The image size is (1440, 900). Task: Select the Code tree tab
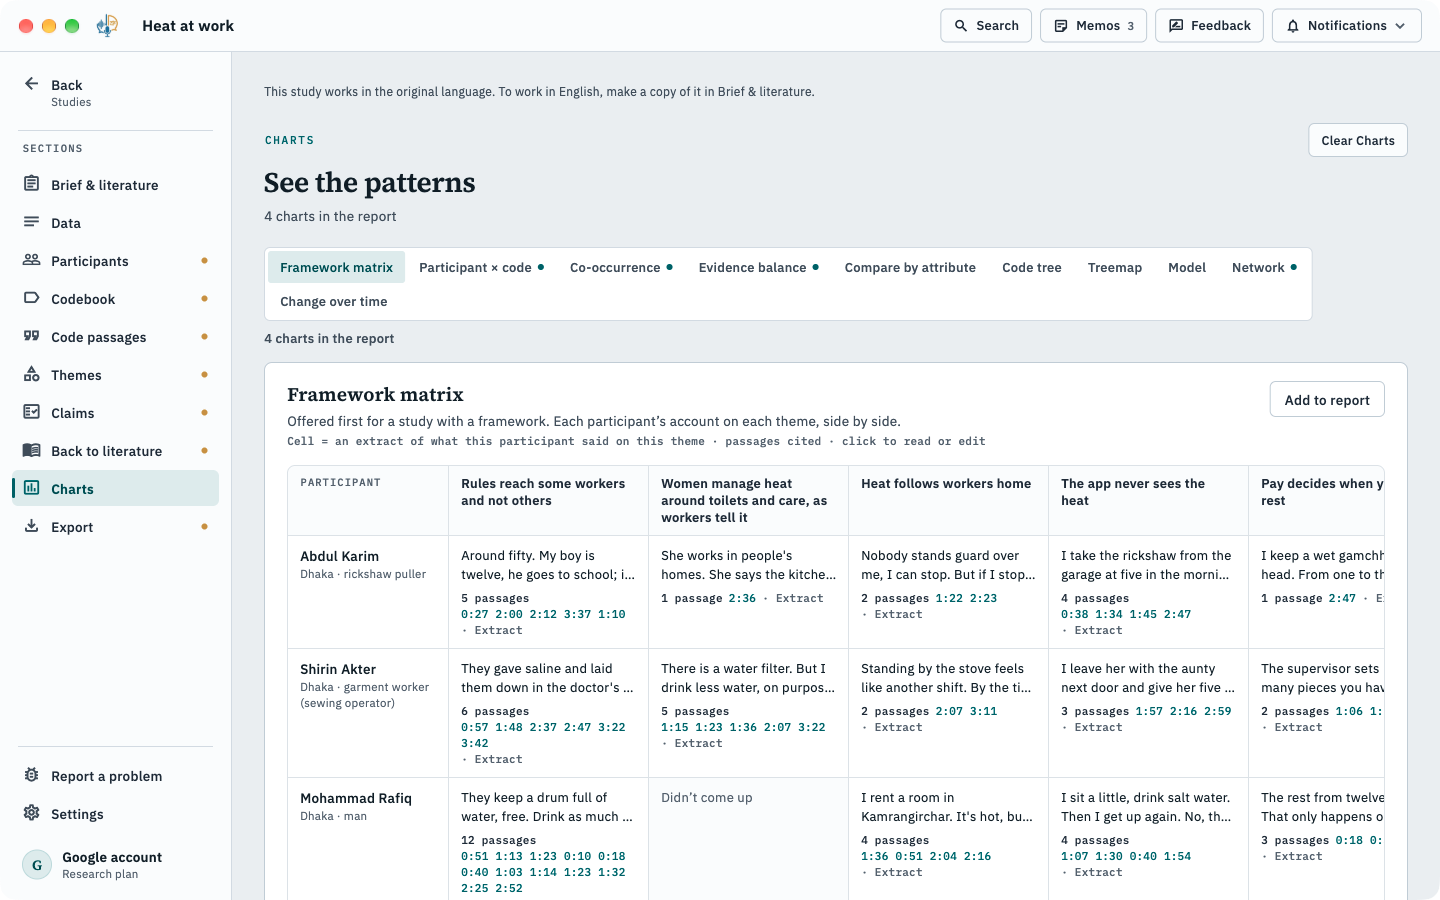pos(1032,267)
